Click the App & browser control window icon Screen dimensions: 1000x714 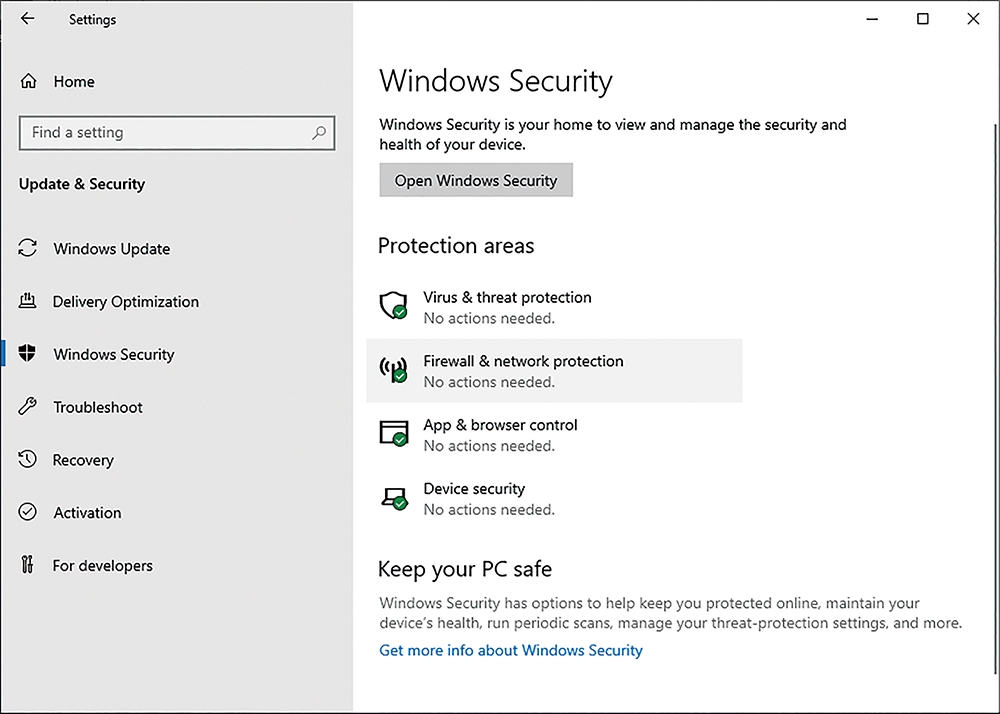tap(393, 433)
